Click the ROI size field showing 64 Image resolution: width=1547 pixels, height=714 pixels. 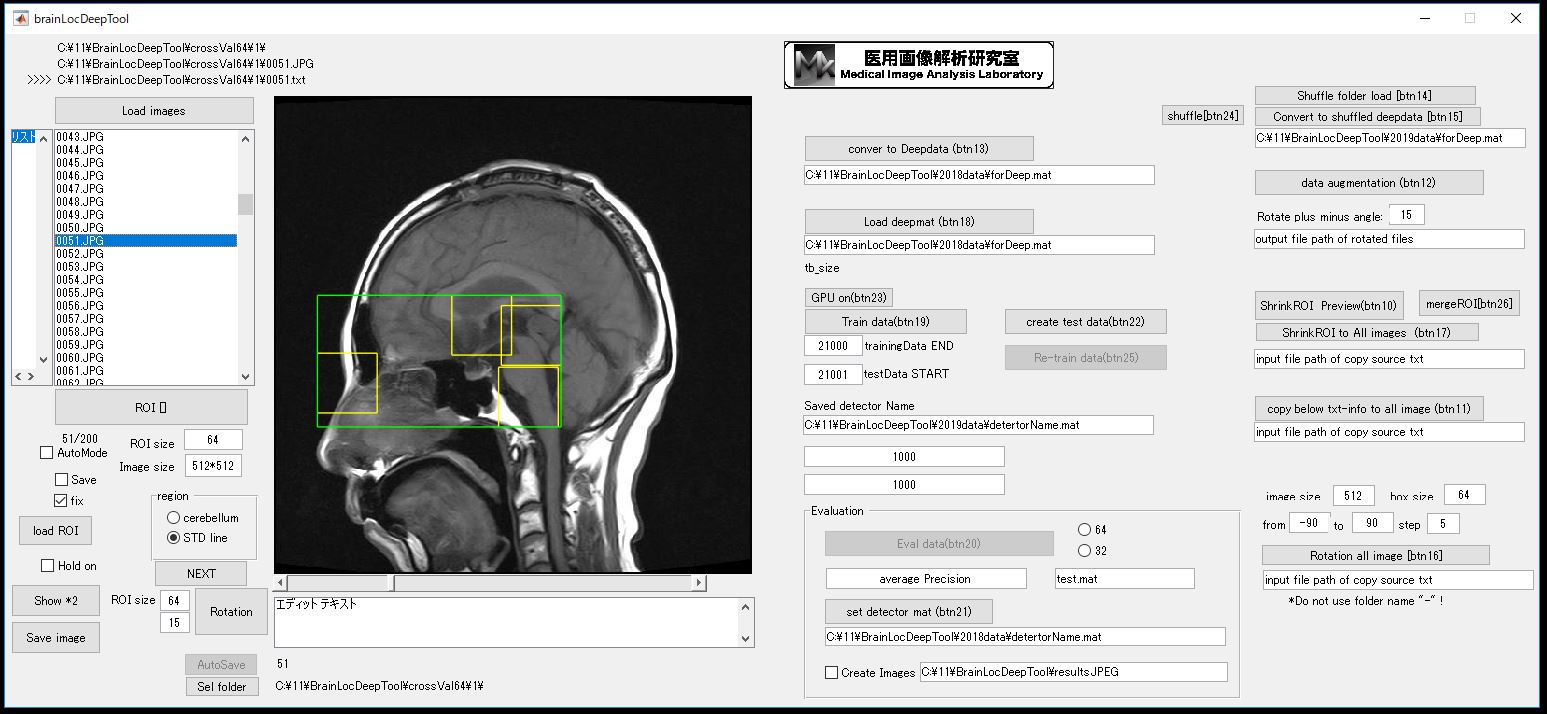pyautogui.click(x=213, y=441)
